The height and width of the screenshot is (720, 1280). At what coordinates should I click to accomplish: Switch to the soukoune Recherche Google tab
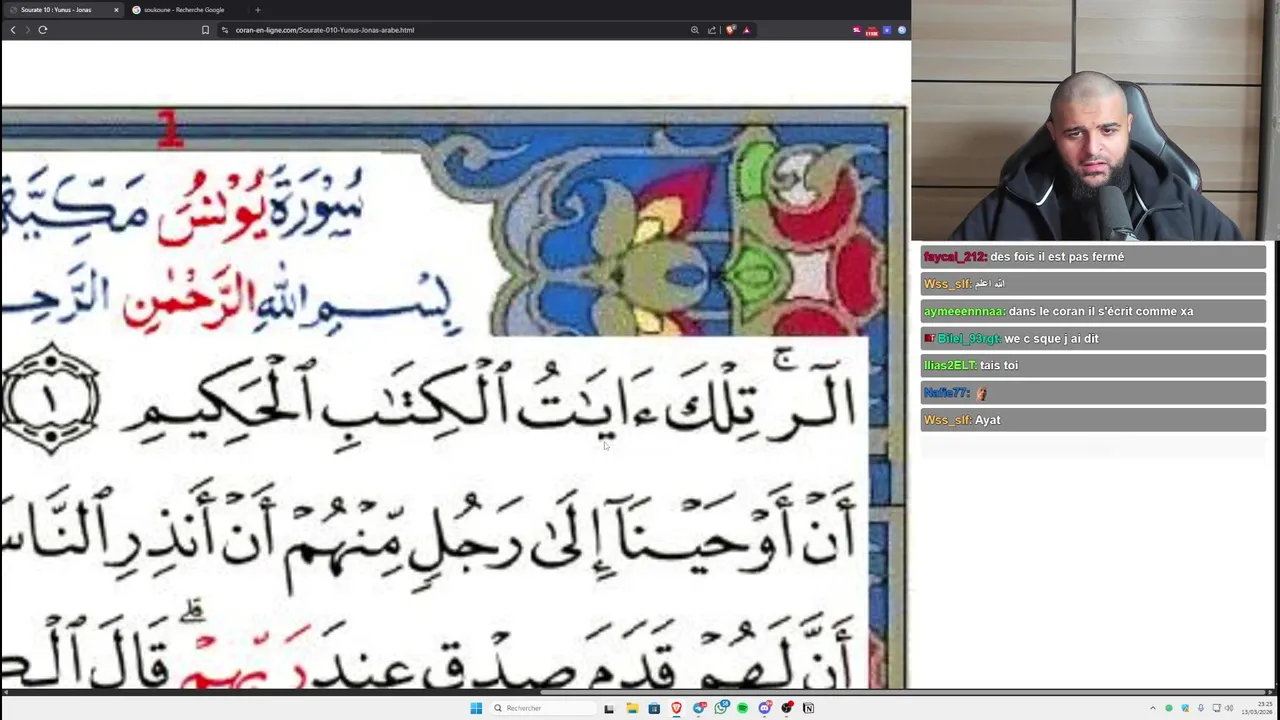tap(184, 10)
